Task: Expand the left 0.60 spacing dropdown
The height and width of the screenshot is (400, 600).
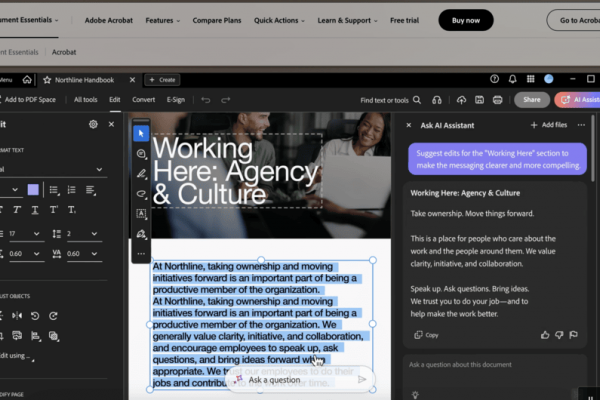Action: [36, 254]
